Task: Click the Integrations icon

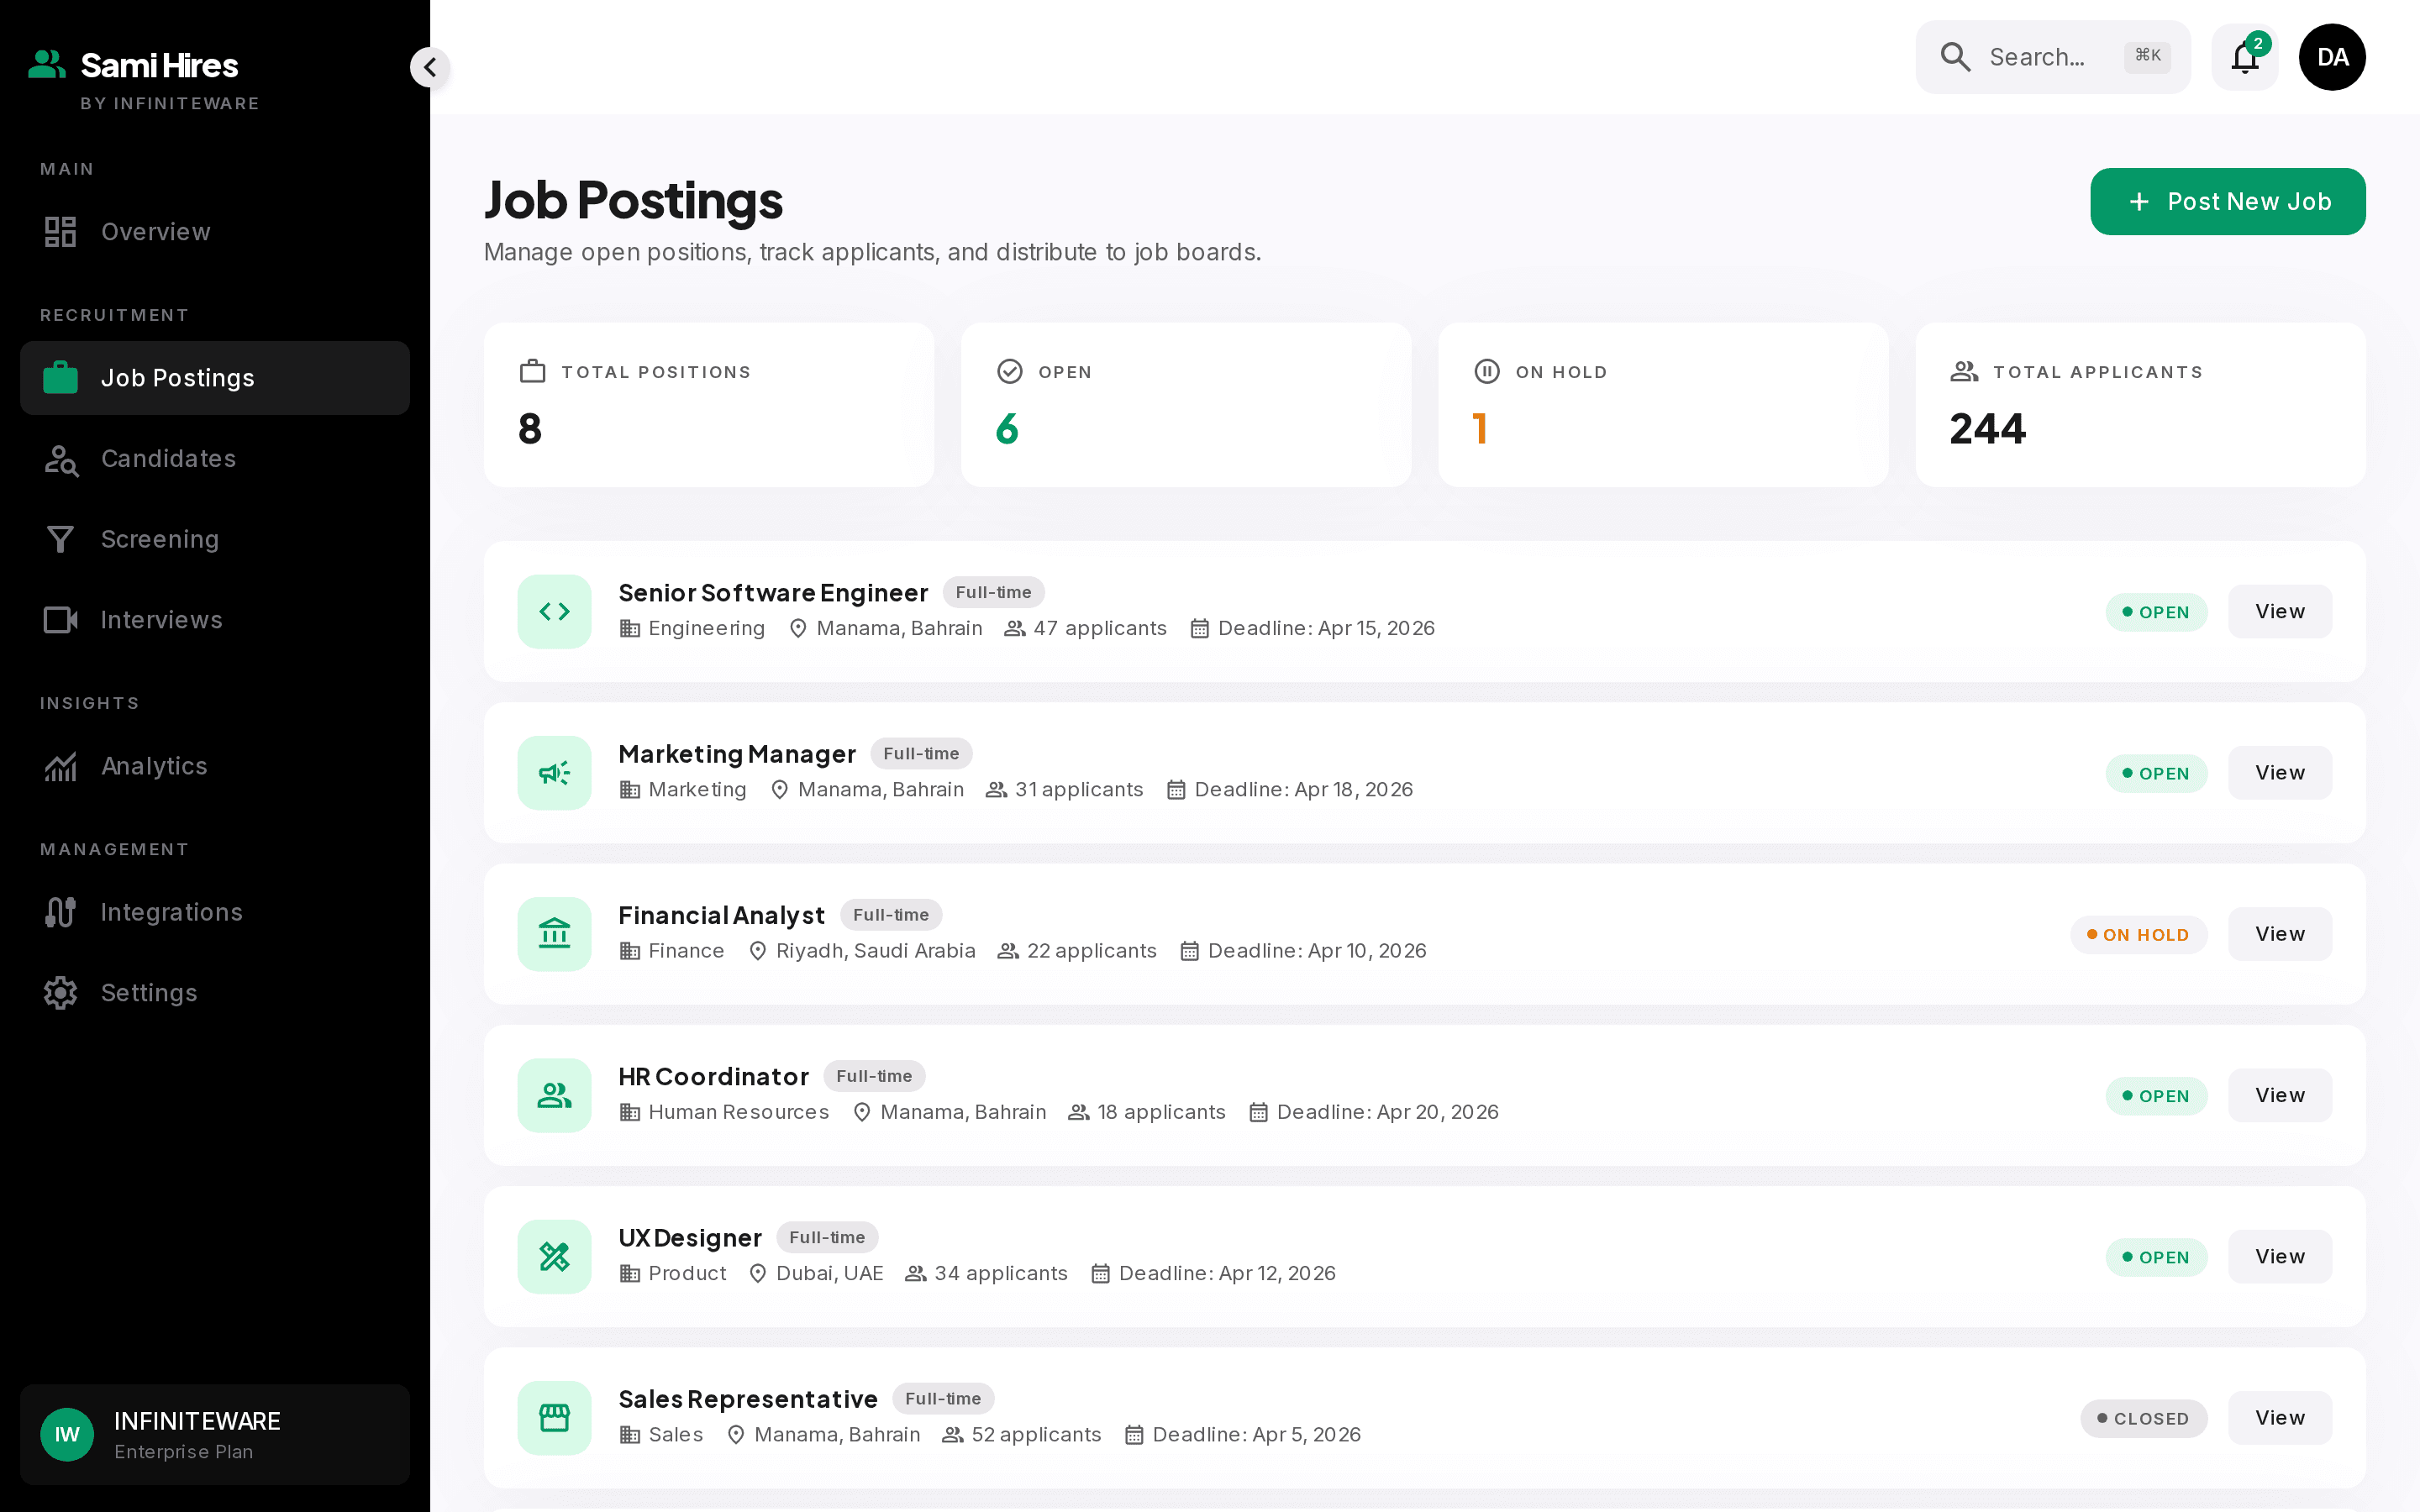Action: (x=60, y=912)
